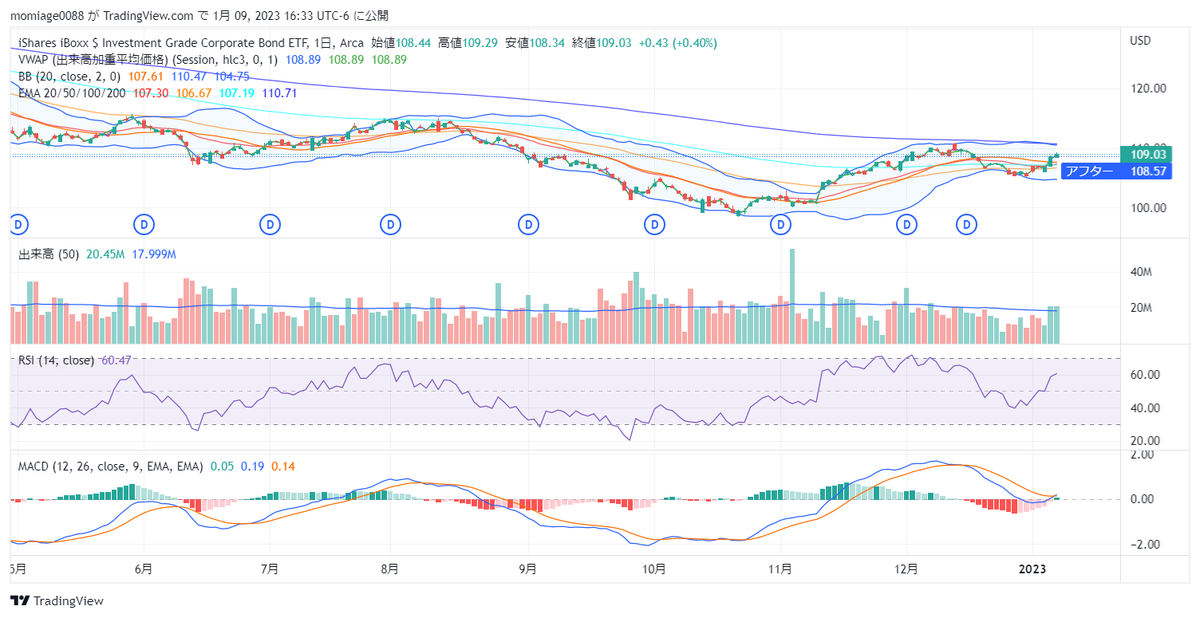Click the アフター 108.57 after-hours label
Viewport: 1200px width, 618px height.
[x=1117, y=172]
